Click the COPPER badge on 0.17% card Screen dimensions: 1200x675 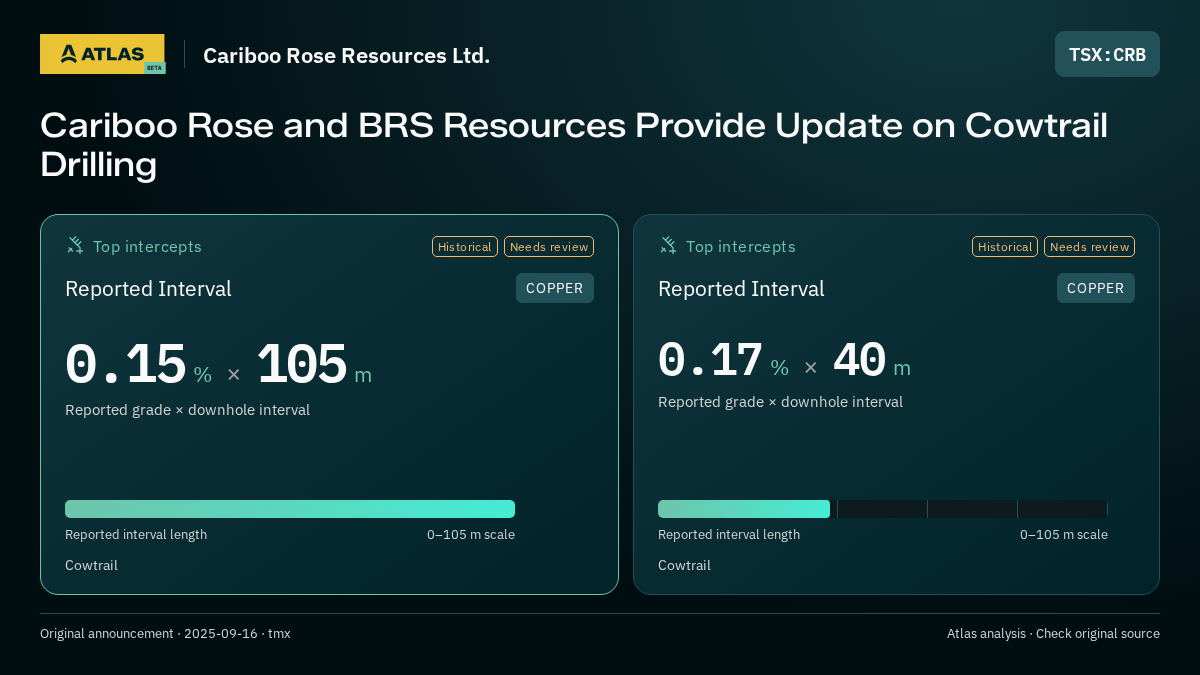pos(1096,288)
